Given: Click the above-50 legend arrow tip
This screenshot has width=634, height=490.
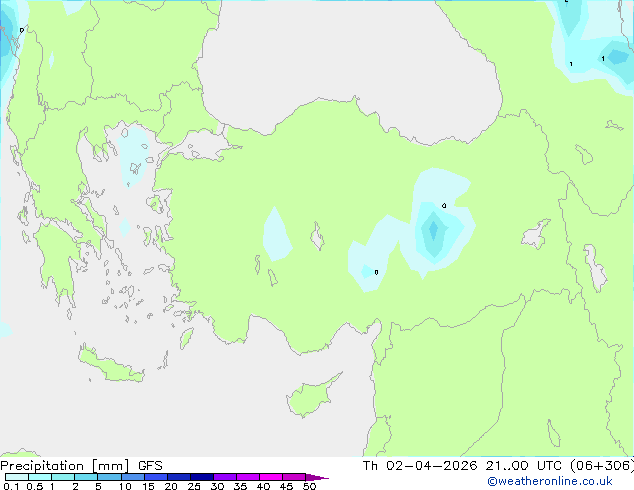Looking at the screenshot, I should click(x=317, y=477).
